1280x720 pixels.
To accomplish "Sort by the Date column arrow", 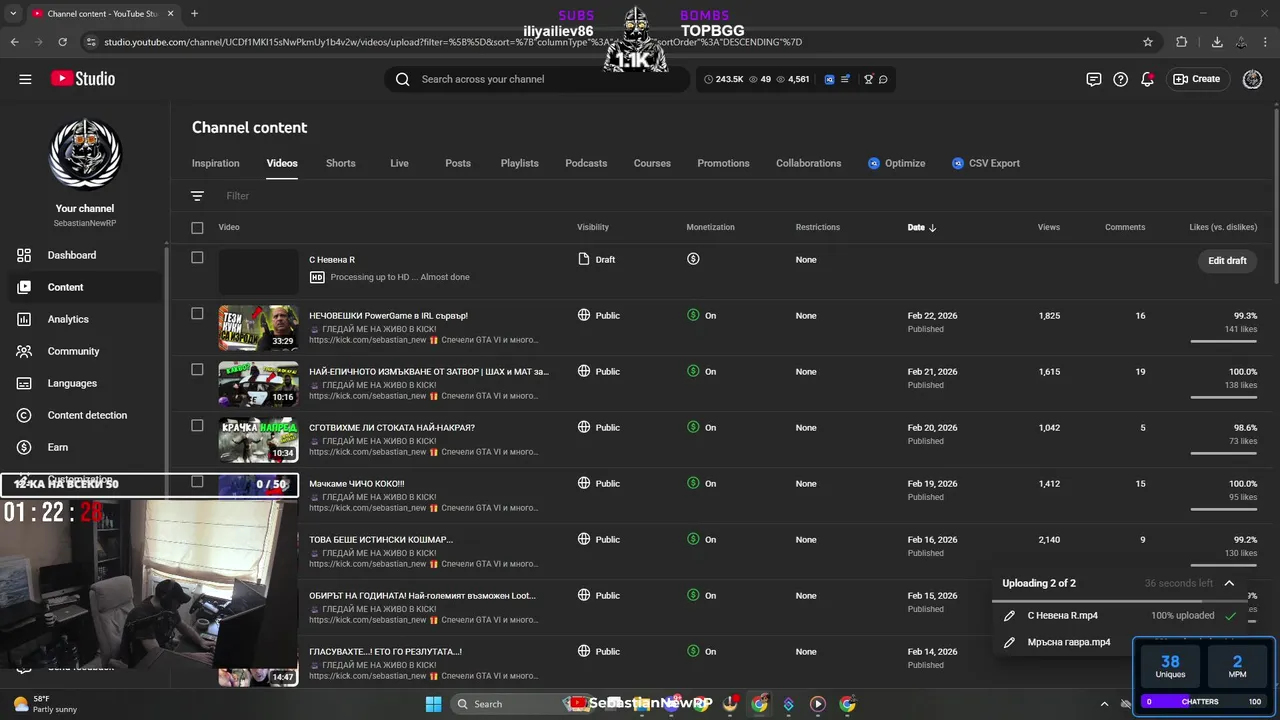I will [x=933, y=228].
